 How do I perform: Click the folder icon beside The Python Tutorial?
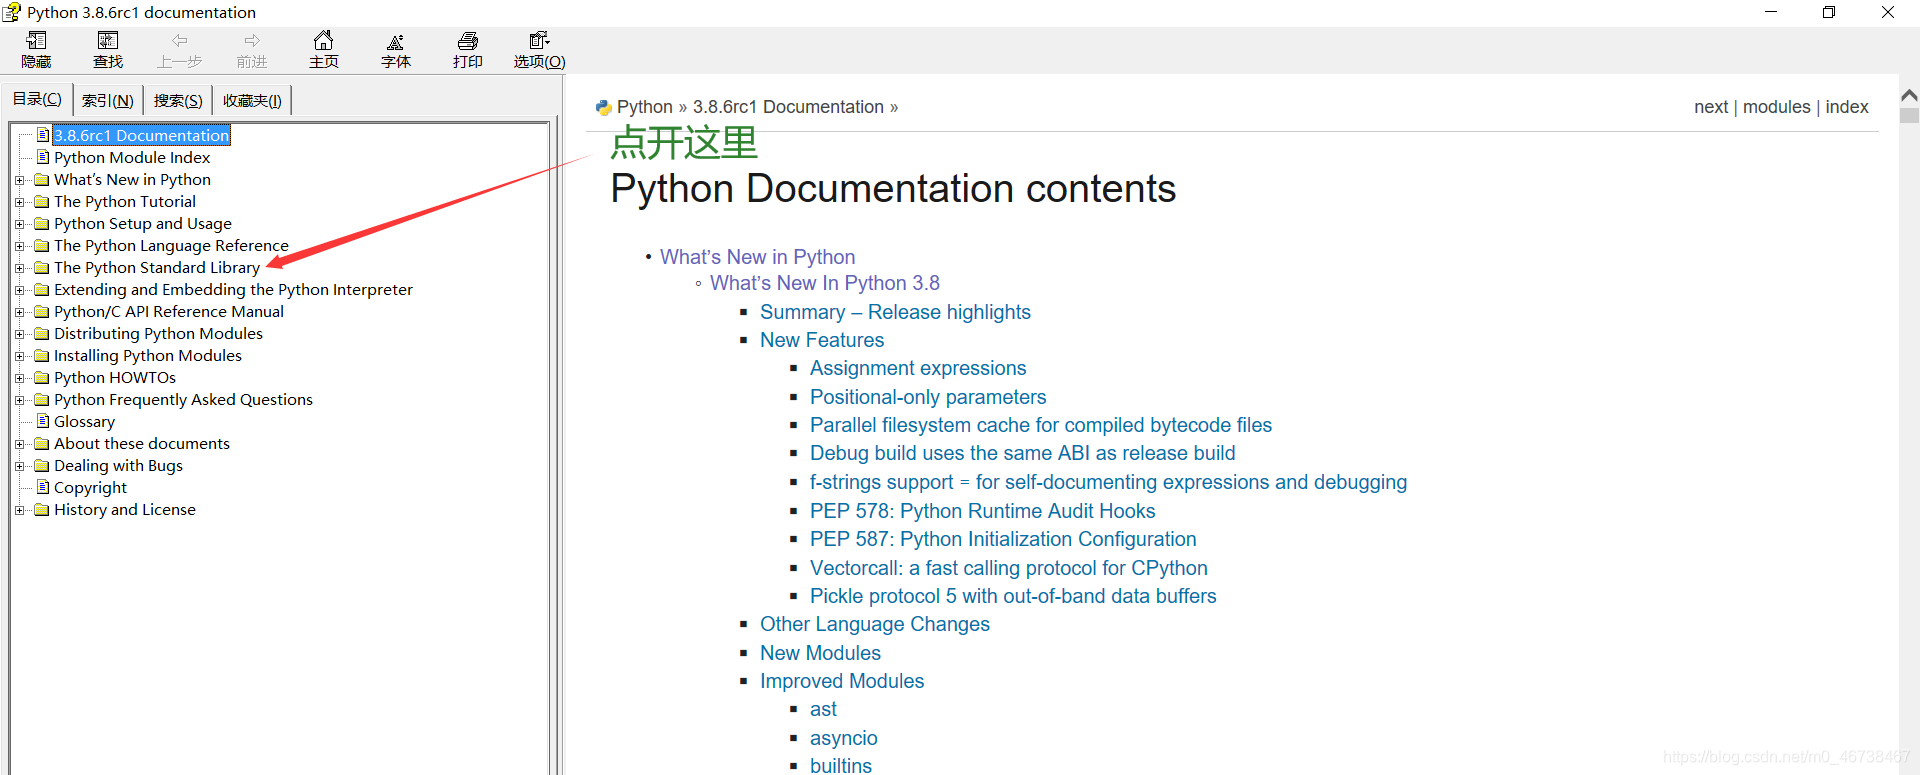42,202
